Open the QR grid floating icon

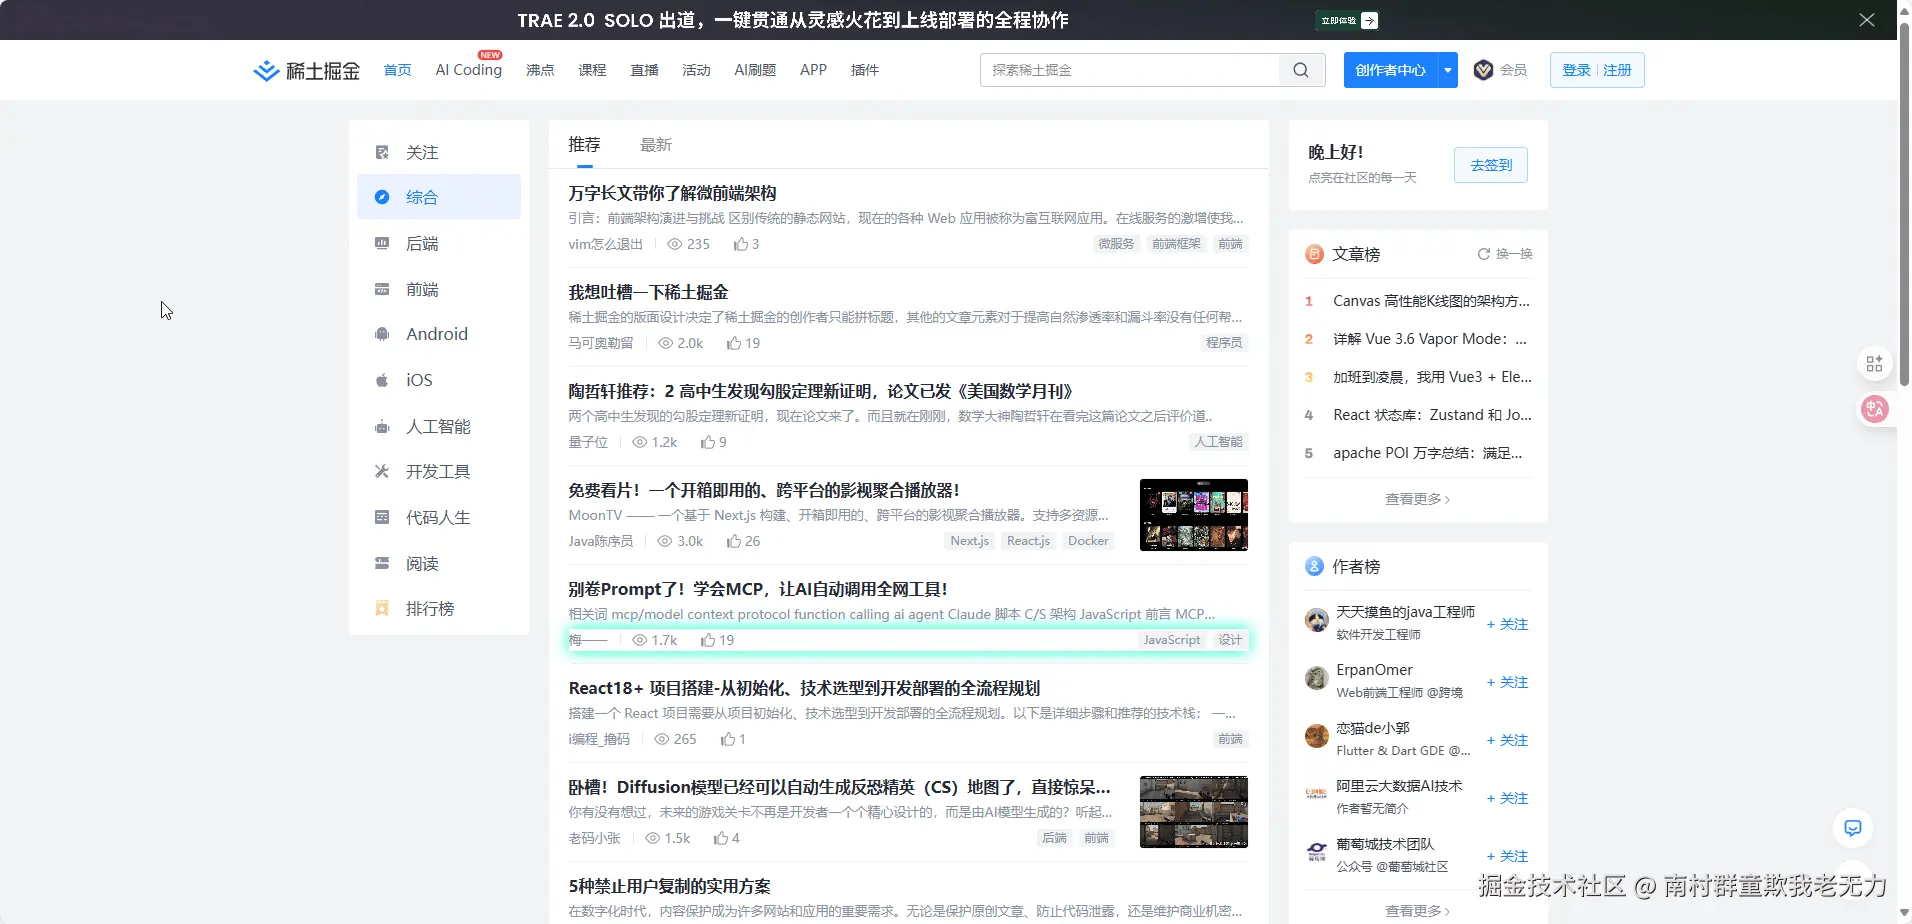tap(1874, 364)
